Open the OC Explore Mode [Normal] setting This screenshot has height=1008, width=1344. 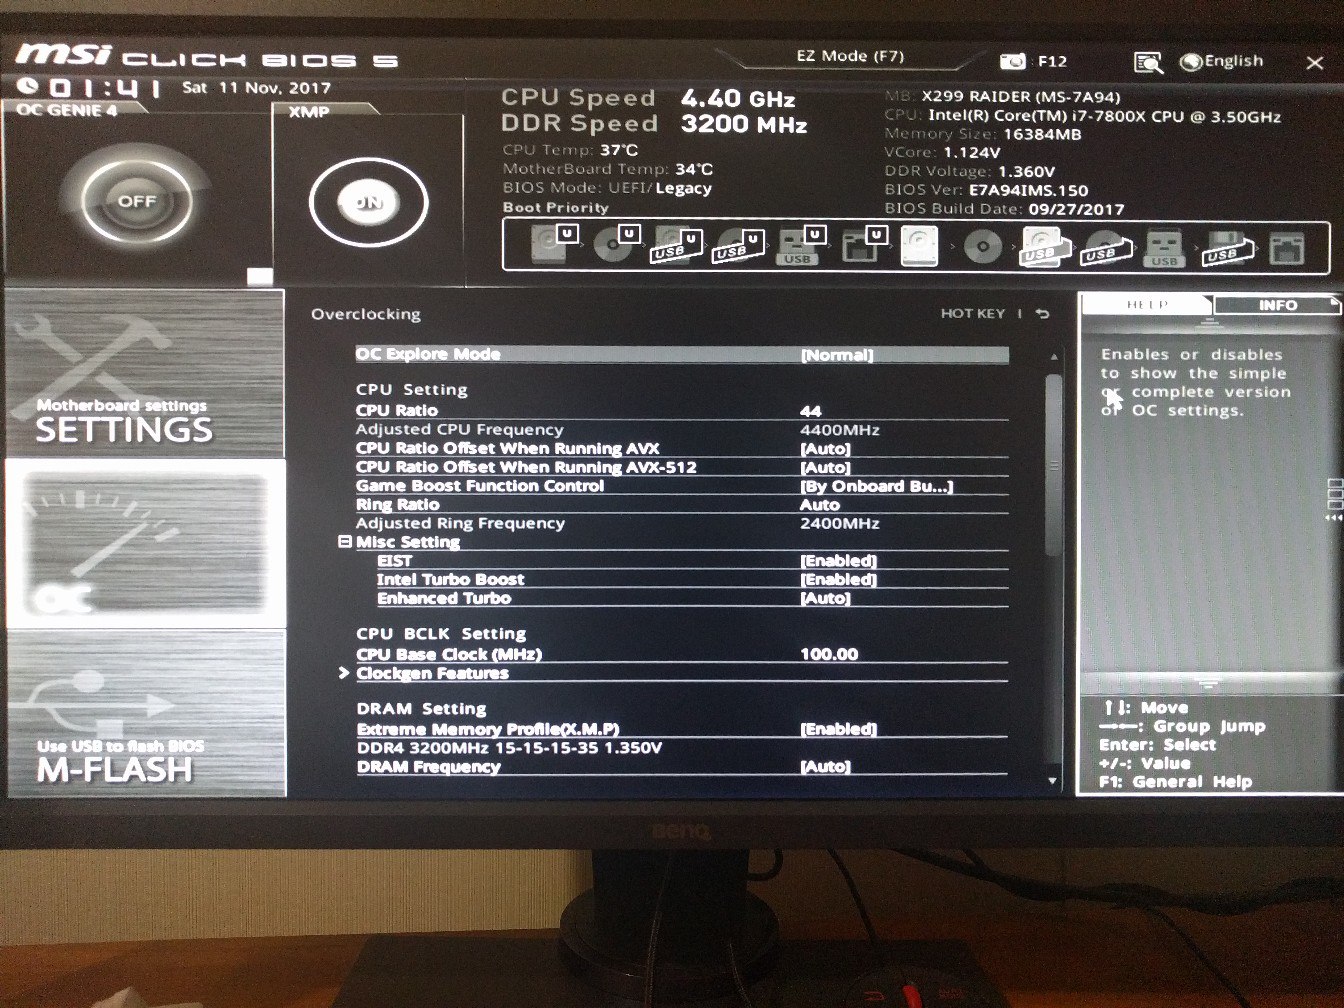point(682,354)
